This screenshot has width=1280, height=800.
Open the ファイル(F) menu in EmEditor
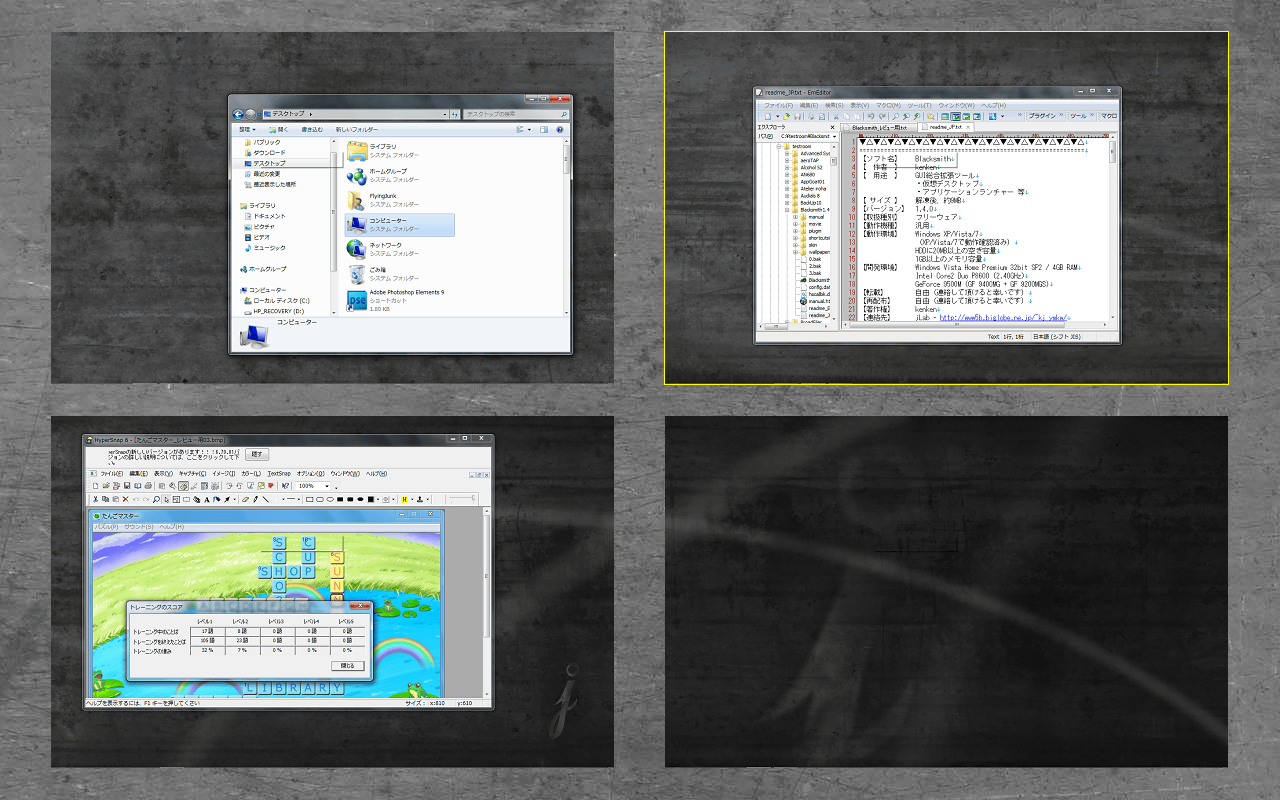[778, 105]
